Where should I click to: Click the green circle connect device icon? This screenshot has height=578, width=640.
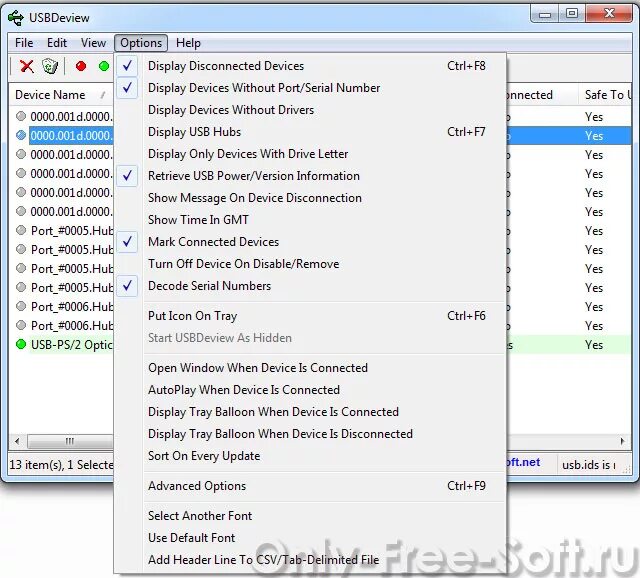pyautogui.click(x=104, y=66)
